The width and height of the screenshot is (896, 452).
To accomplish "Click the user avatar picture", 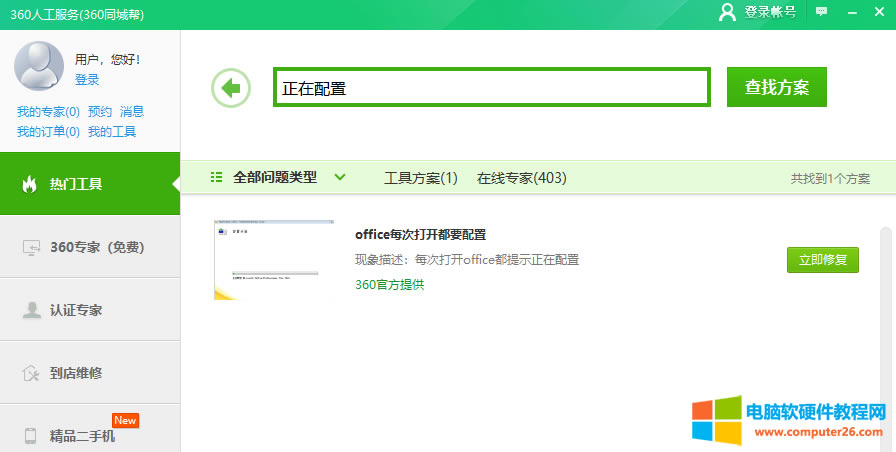I will [40, 66].
